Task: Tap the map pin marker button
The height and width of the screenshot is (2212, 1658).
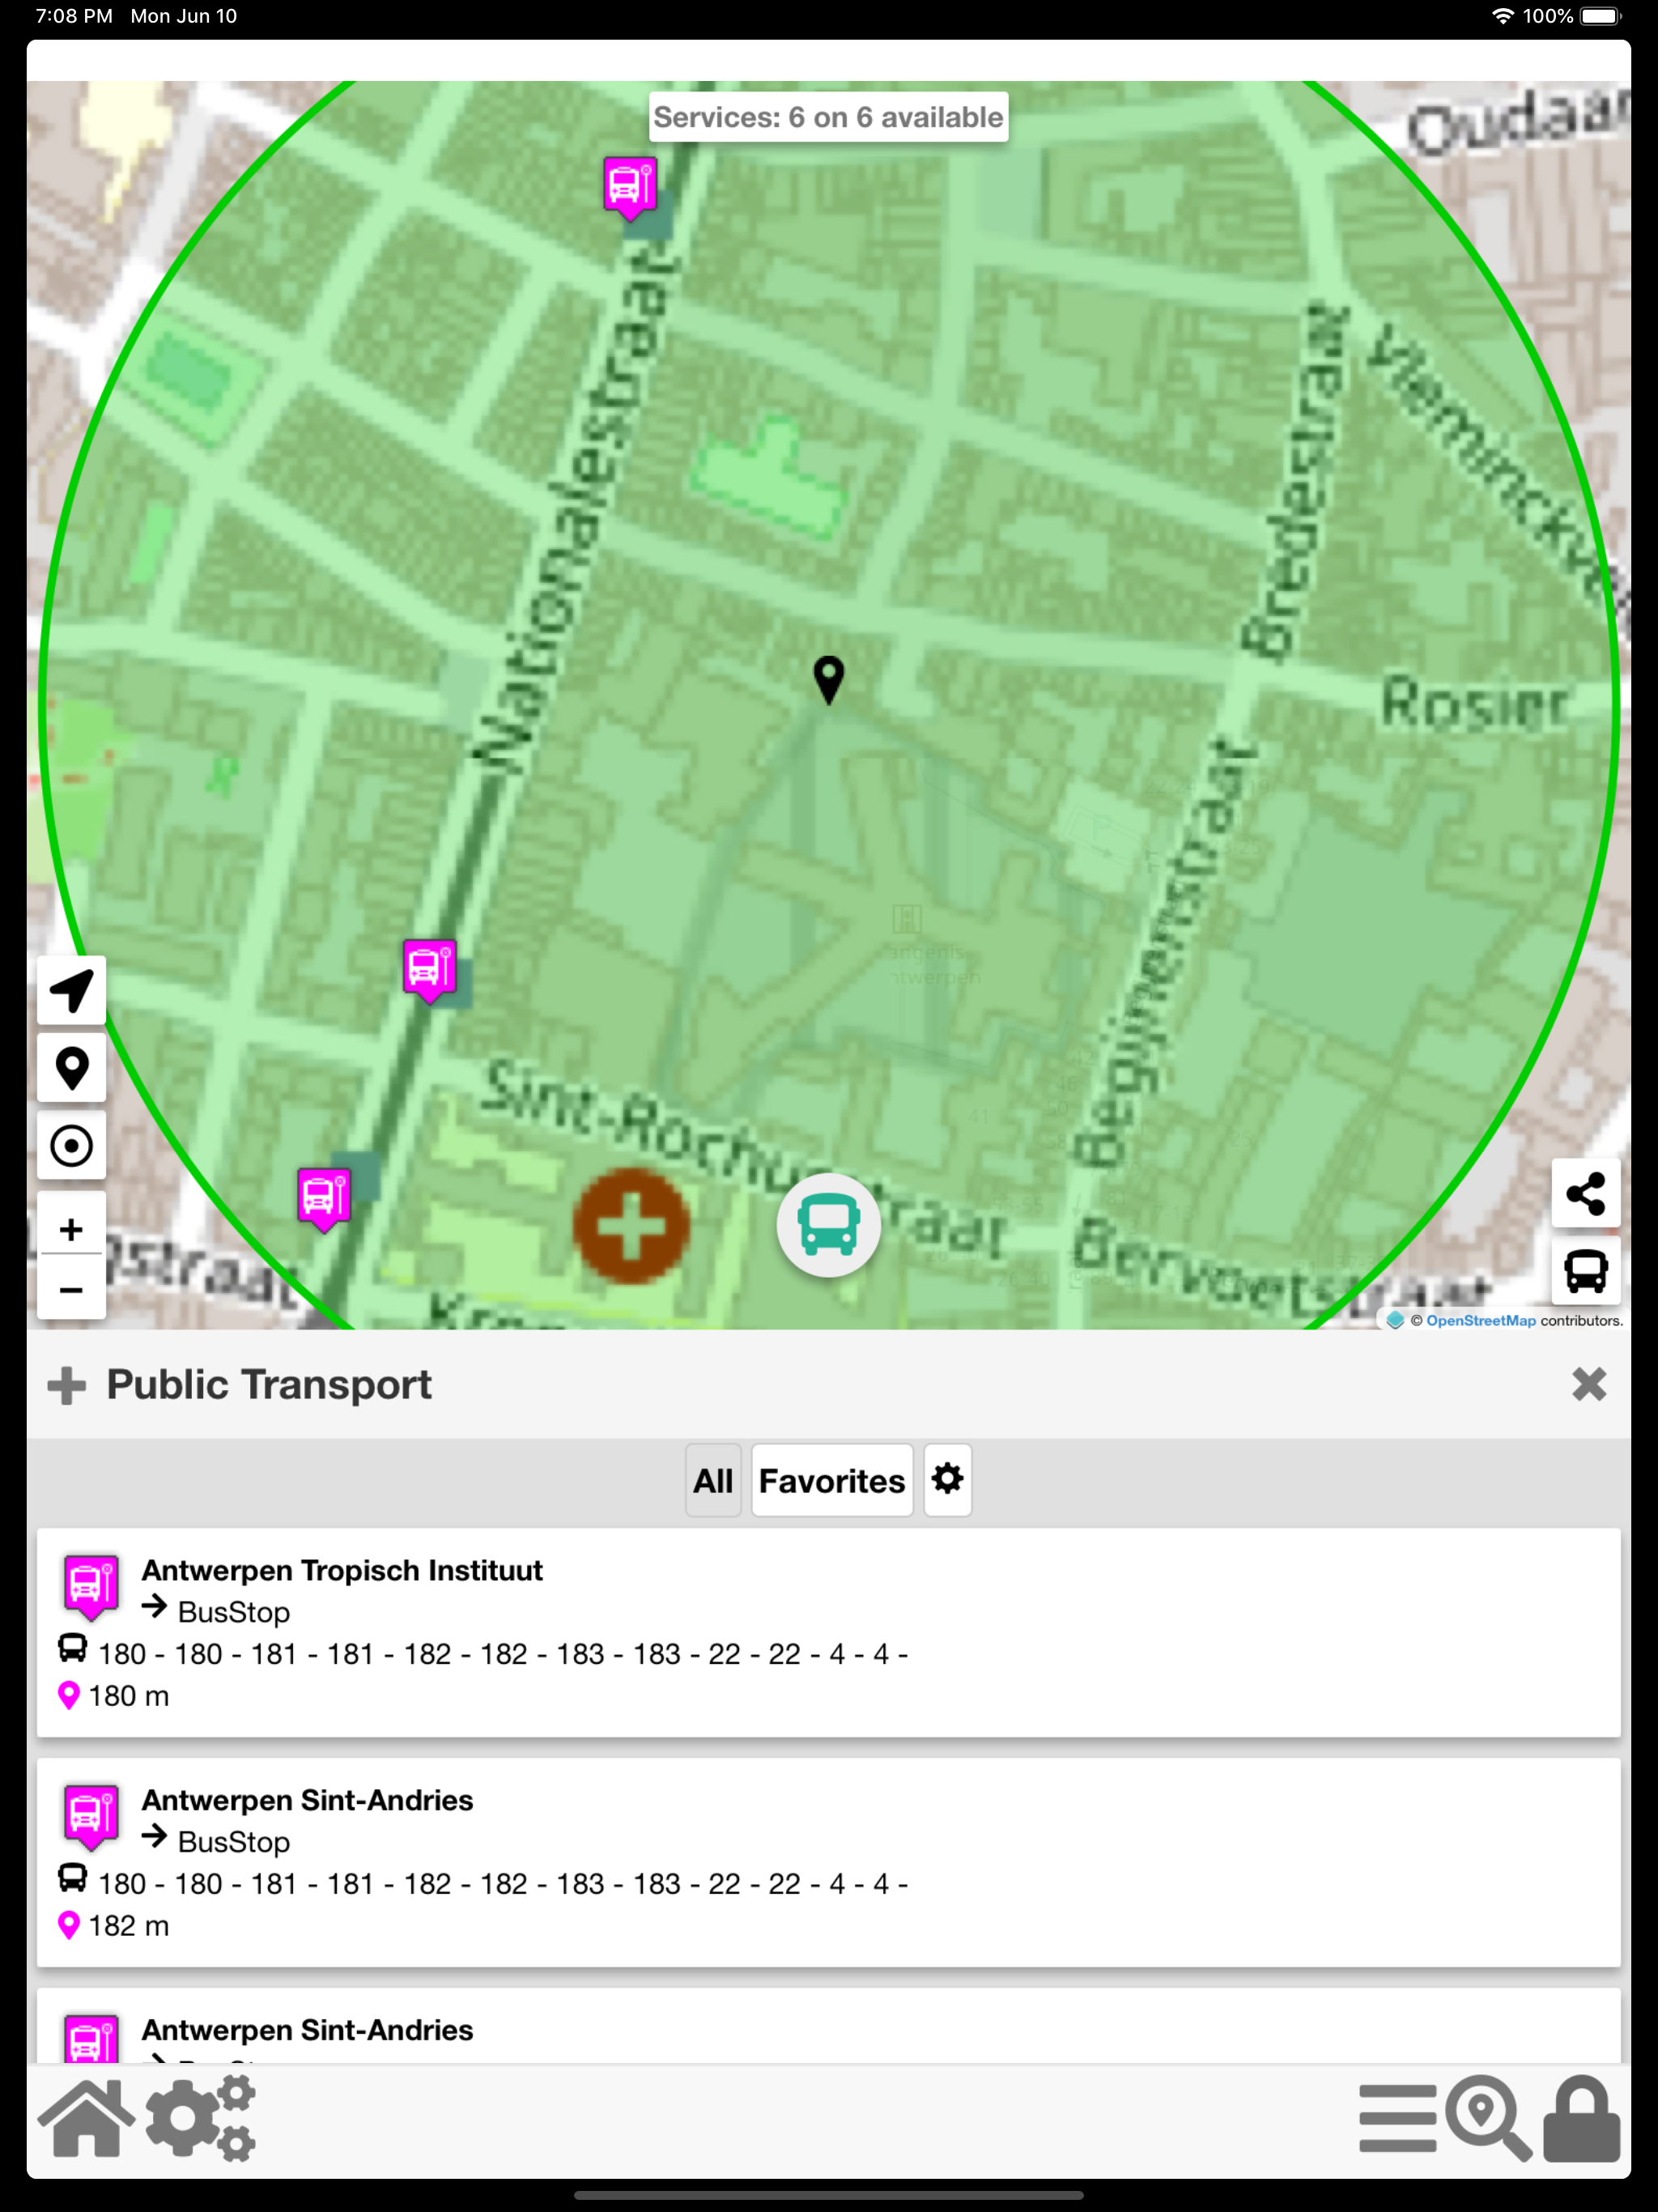Action: (x=71, y=1068)
